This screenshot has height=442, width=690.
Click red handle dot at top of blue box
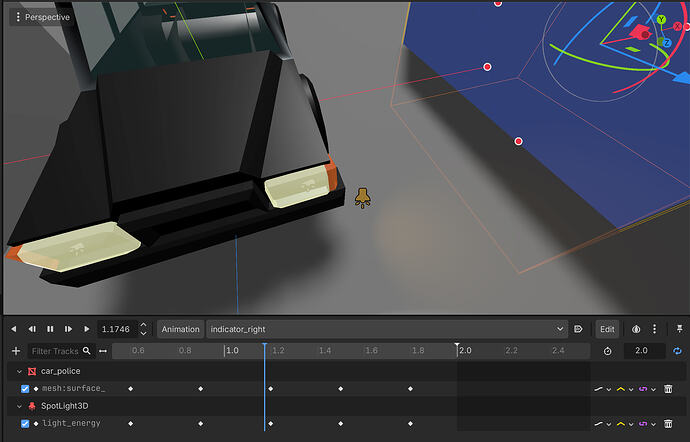tap(498, 3)
